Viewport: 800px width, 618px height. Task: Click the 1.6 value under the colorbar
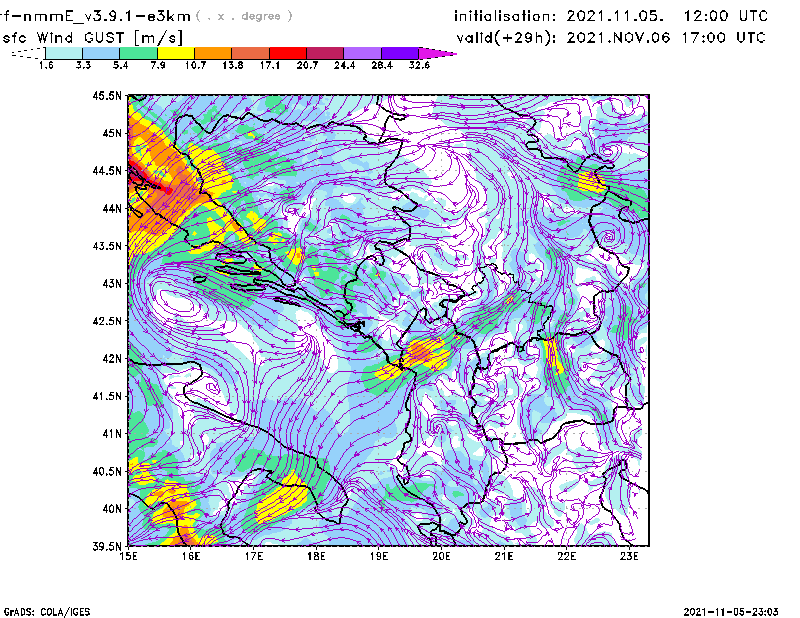tap(46, 65)
